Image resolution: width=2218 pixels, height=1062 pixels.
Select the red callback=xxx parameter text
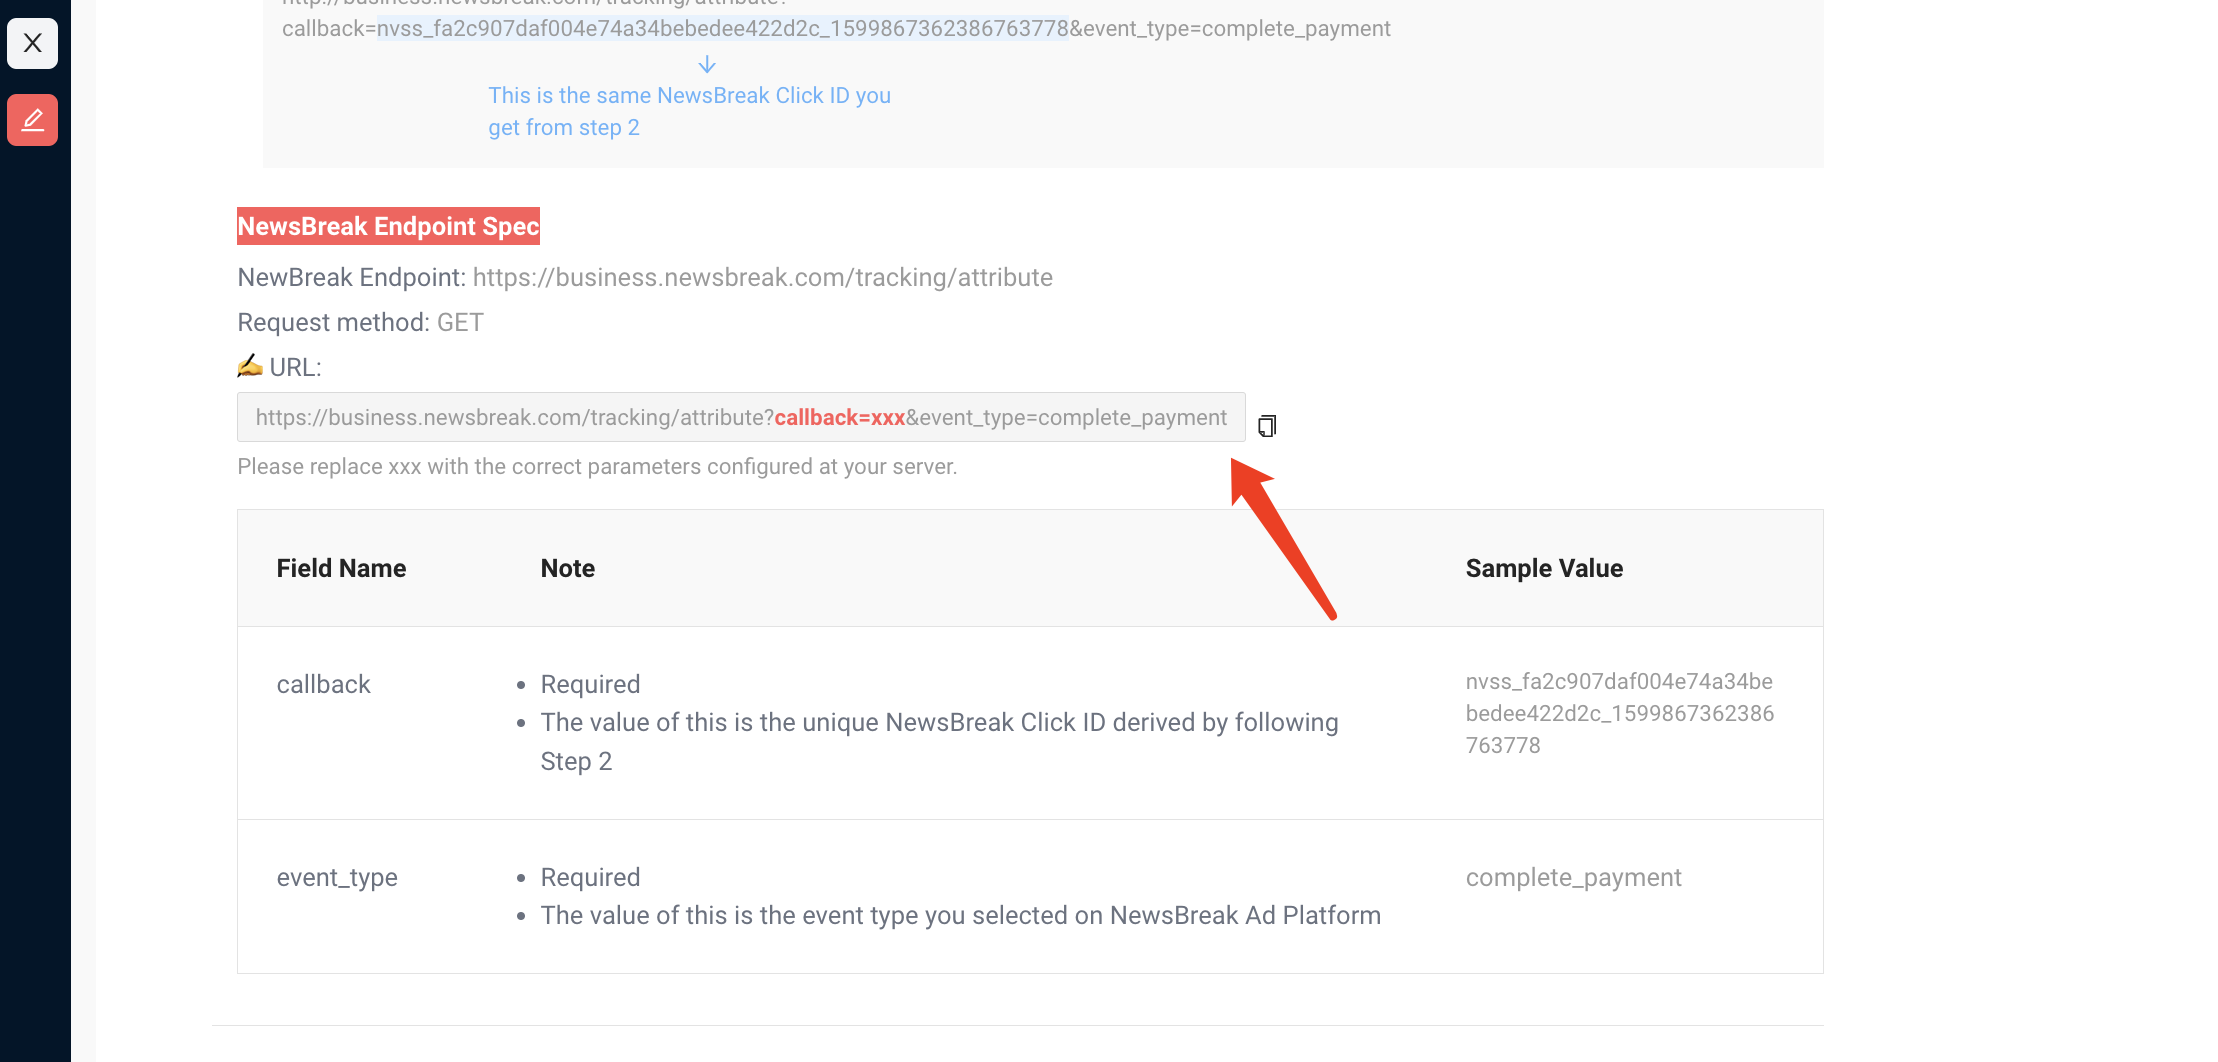[839, 418]
